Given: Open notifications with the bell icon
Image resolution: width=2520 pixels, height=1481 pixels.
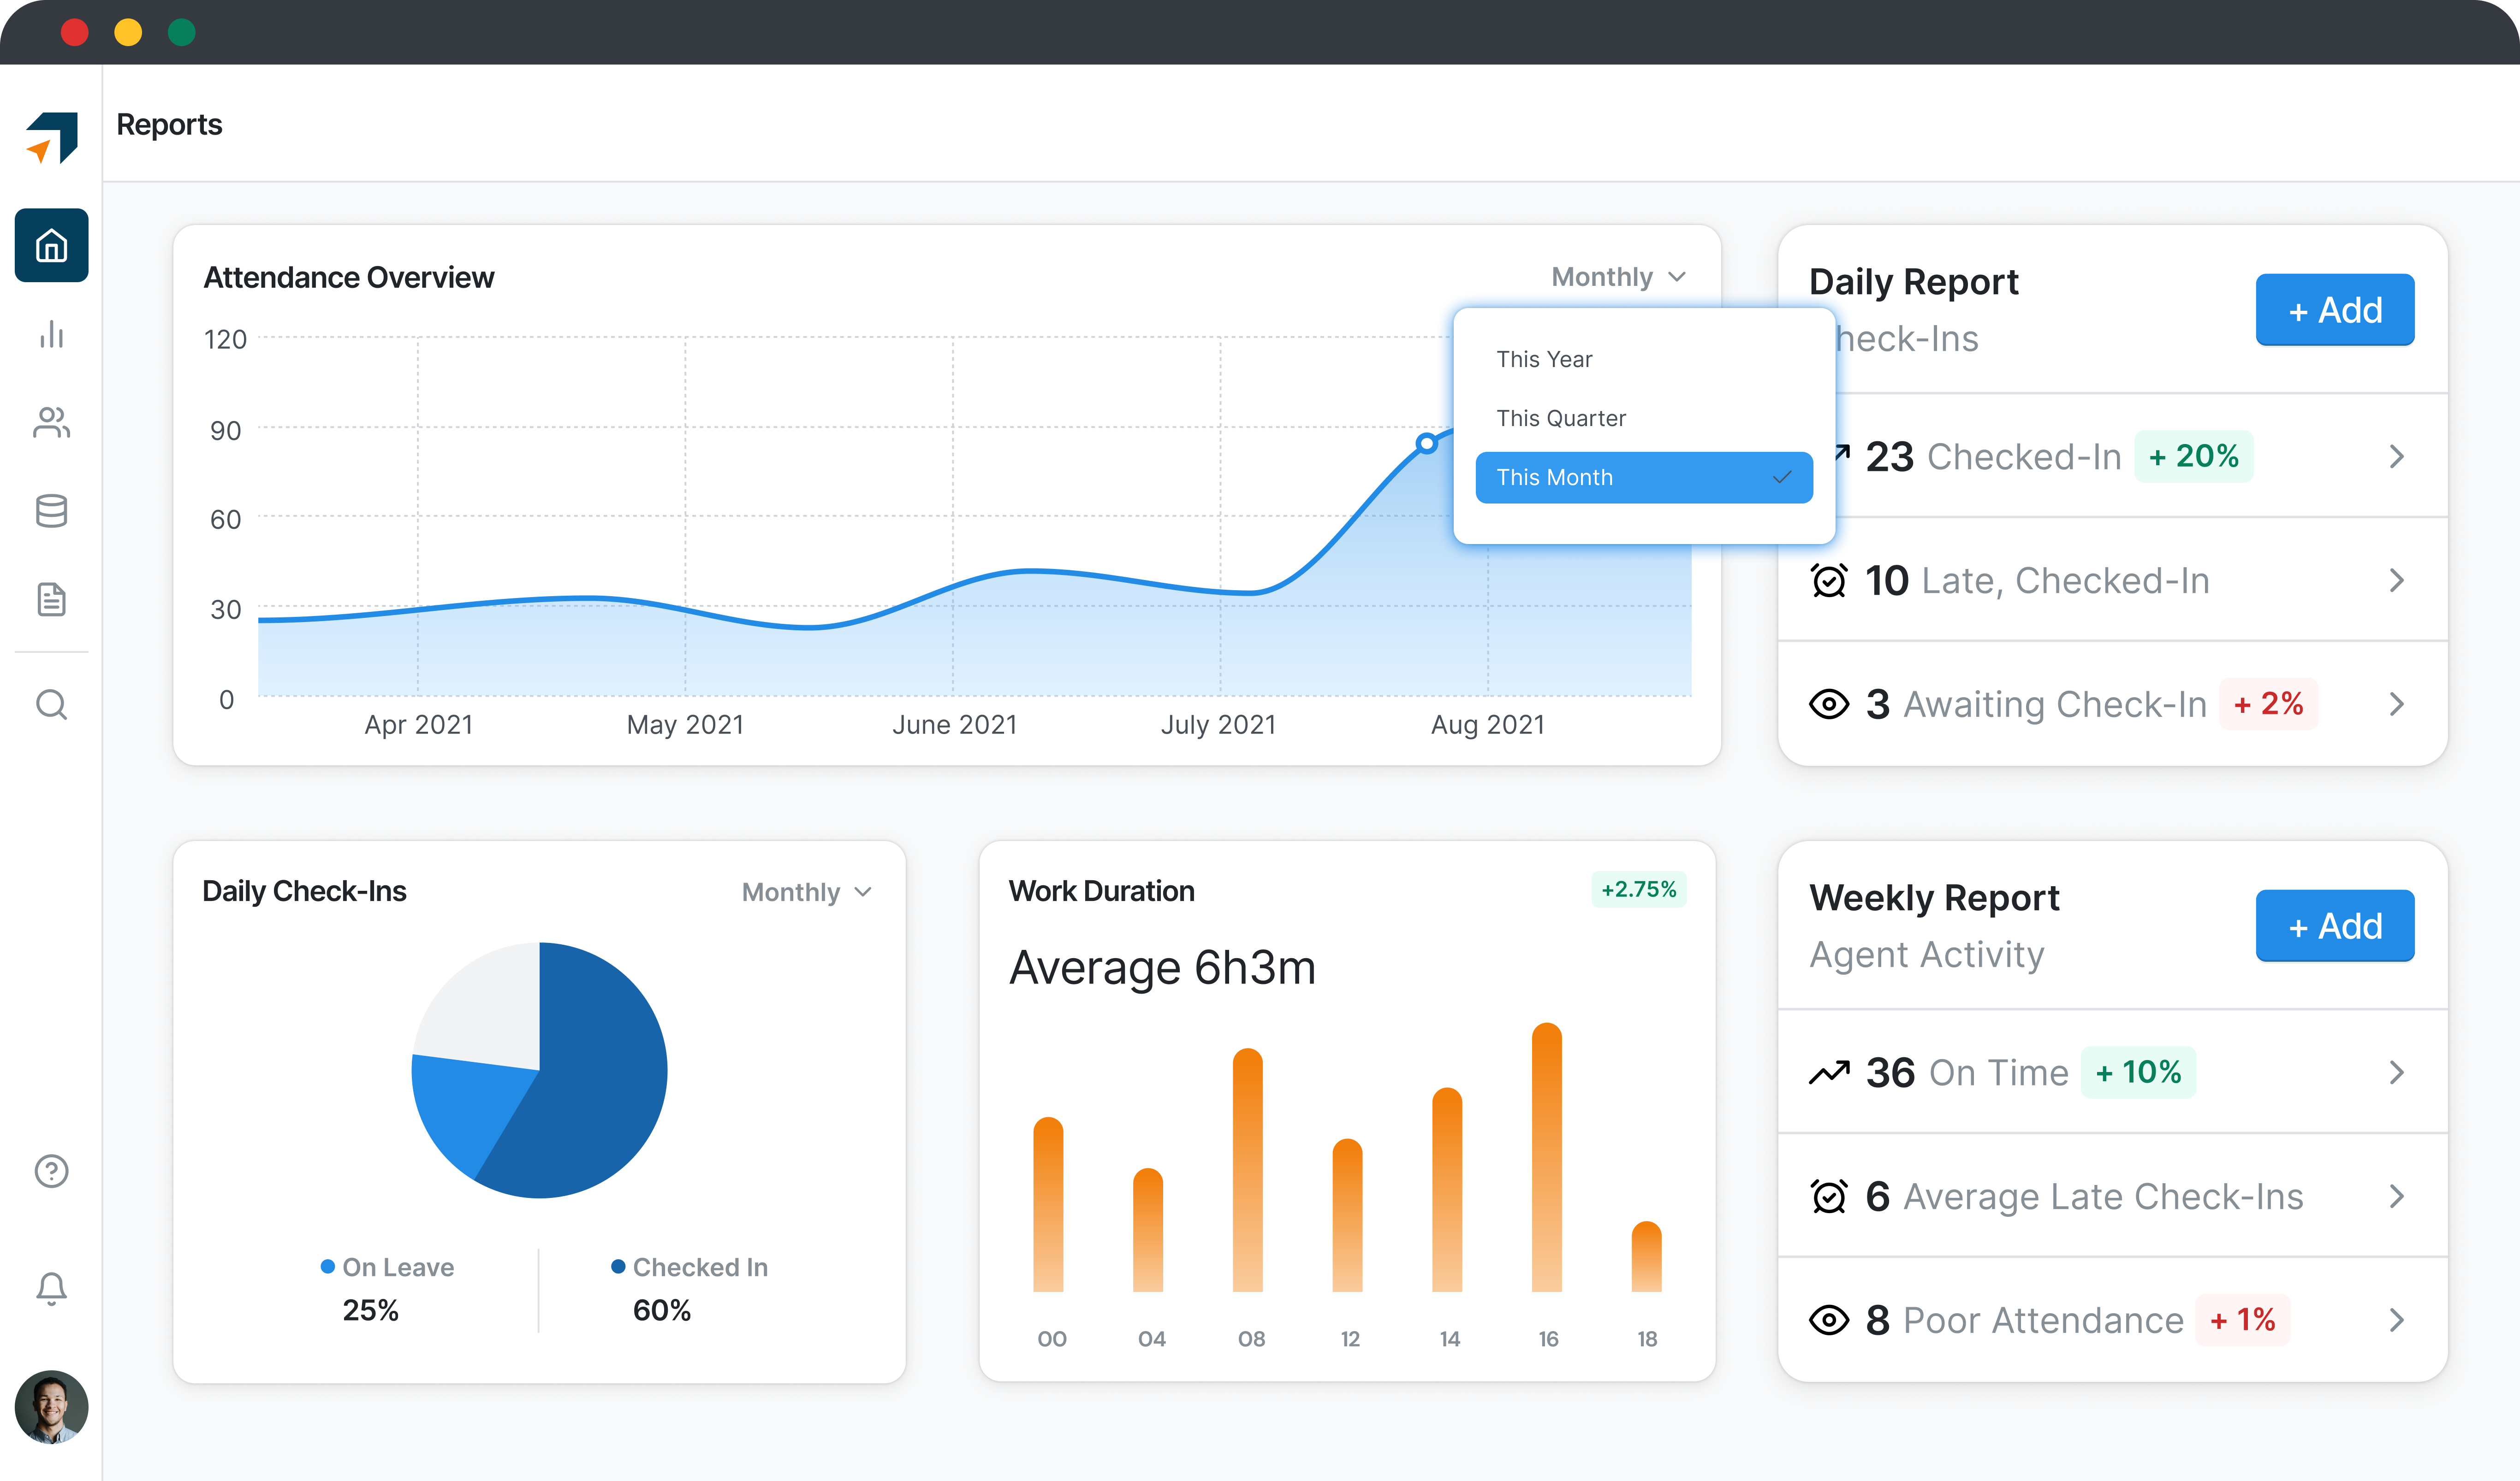Looking at the screenshot, I should (x=51, y=1287).
